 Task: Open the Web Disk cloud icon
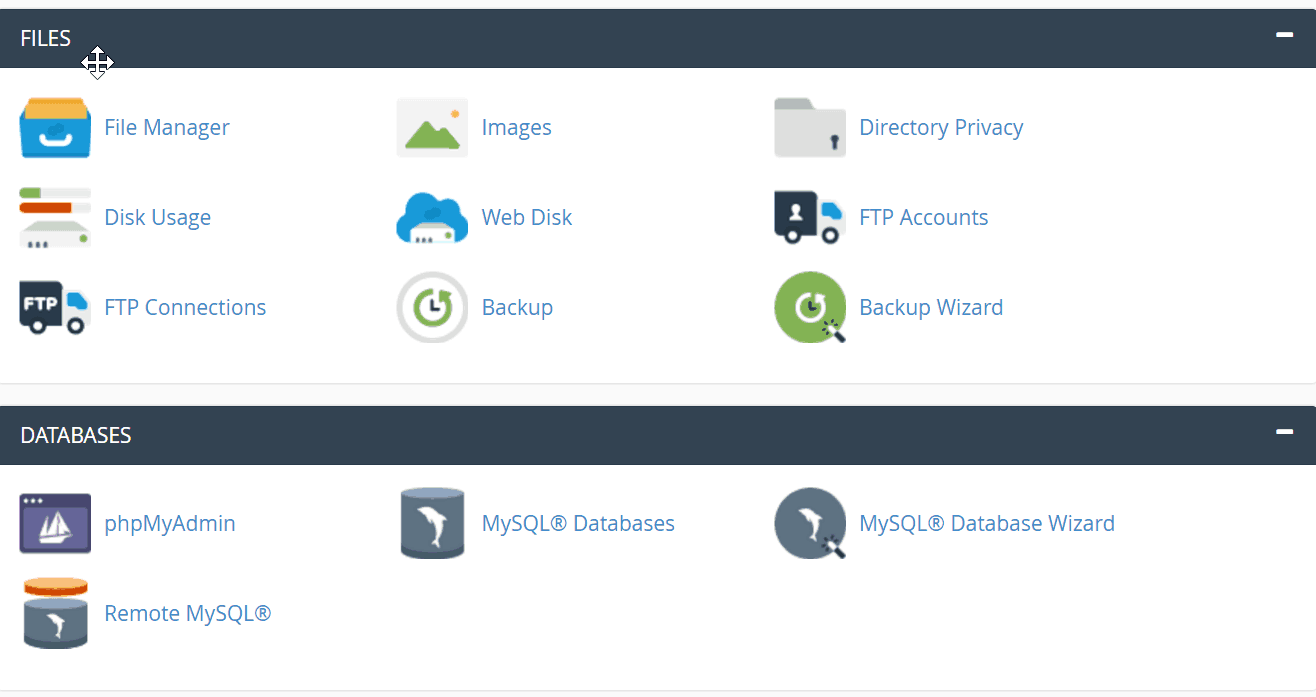[x=432, y=218]
